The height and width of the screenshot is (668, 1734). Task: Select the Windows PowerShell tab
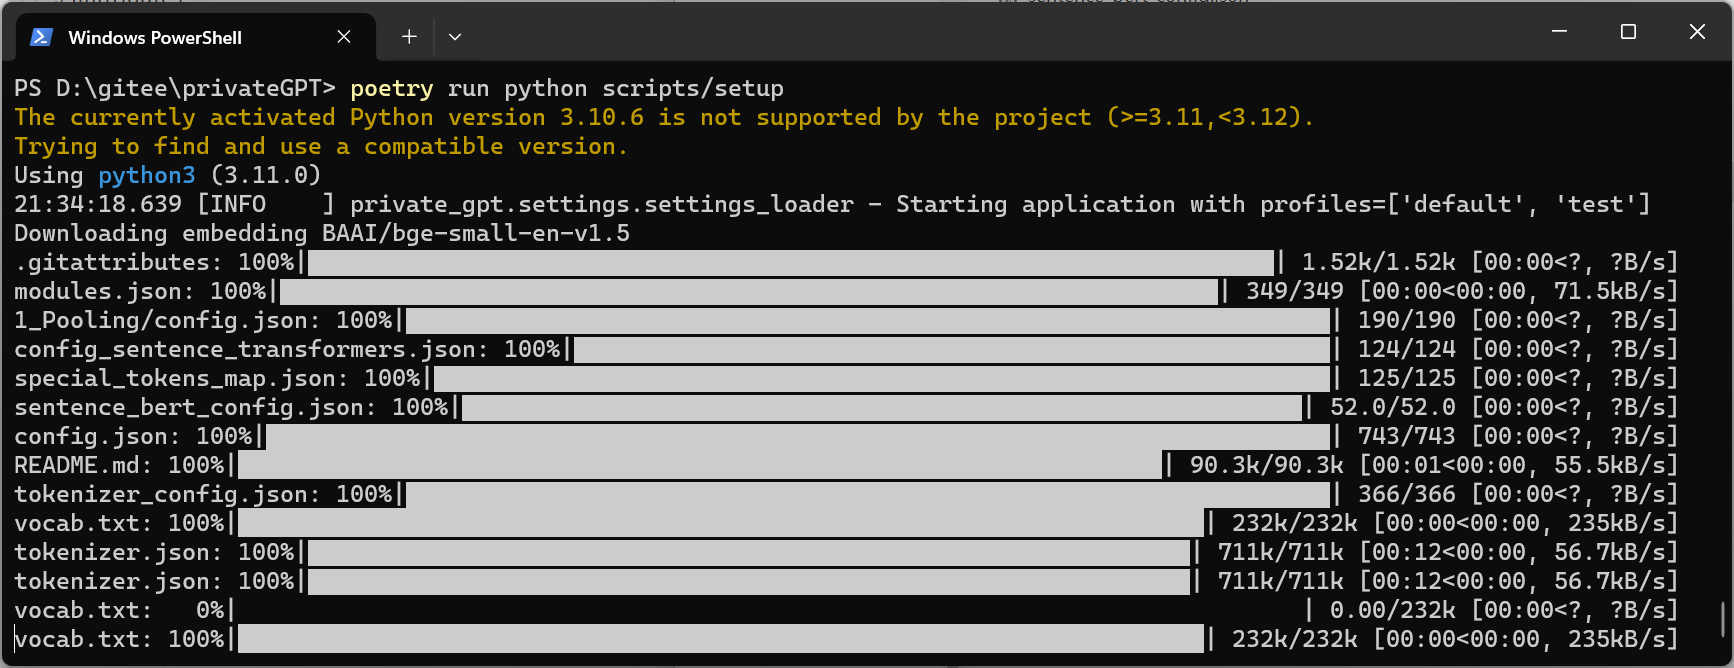[155, 38]
